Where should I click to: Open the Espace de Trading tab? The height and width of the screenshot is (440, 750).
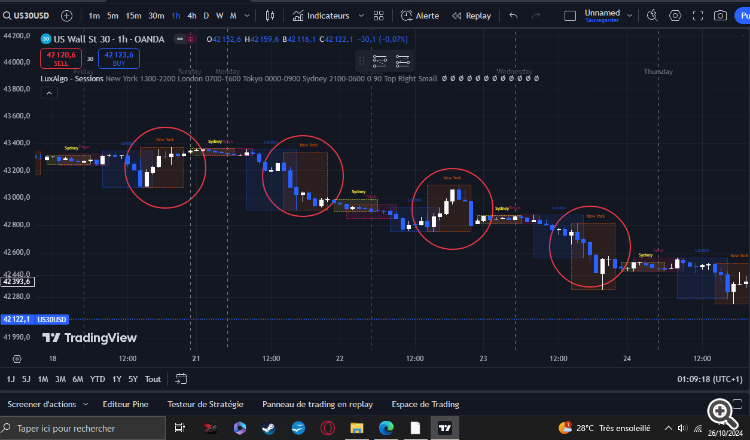pyautogui.click(x=425, y=404)
